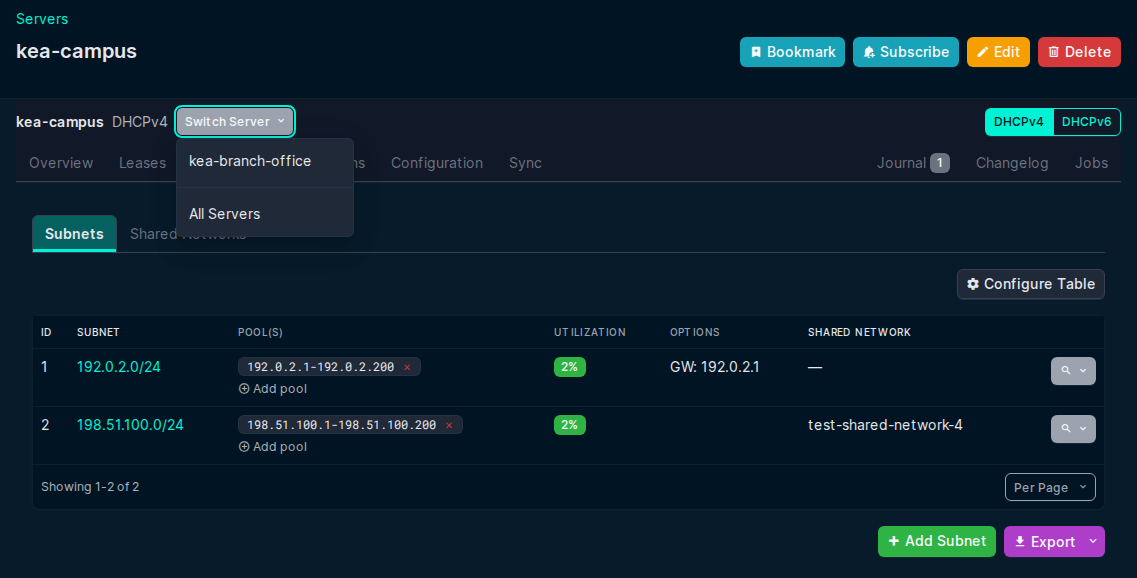Bookmark the kea-campus server
Viewport: 1137px width, 578px height.
pos(792,52)
